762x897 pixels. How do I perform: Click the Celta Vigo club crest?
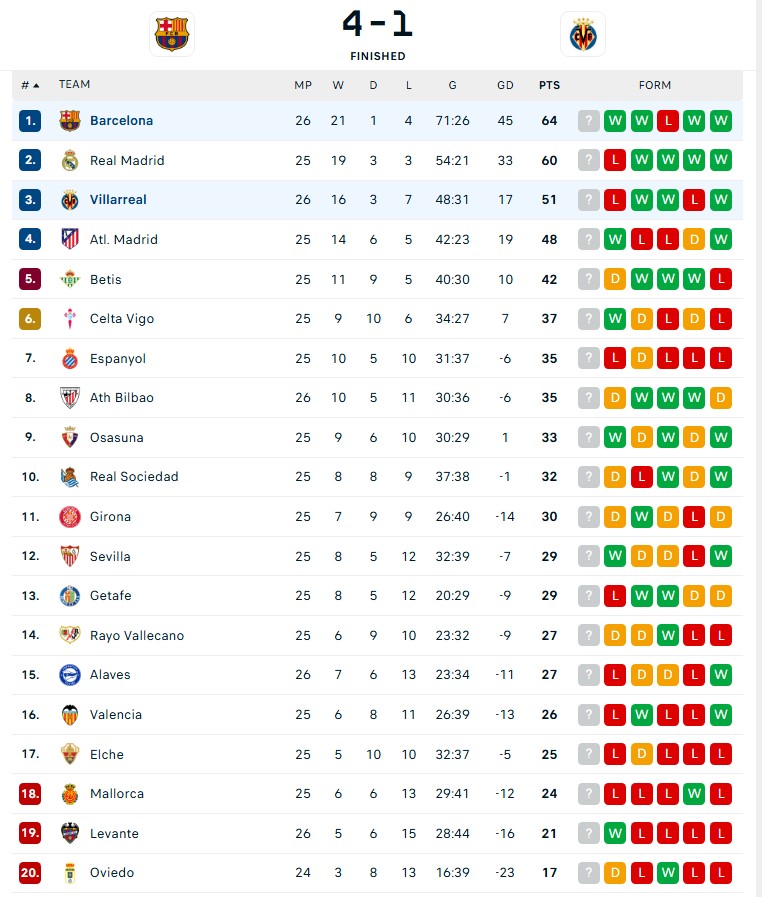[x=69, y=318]
